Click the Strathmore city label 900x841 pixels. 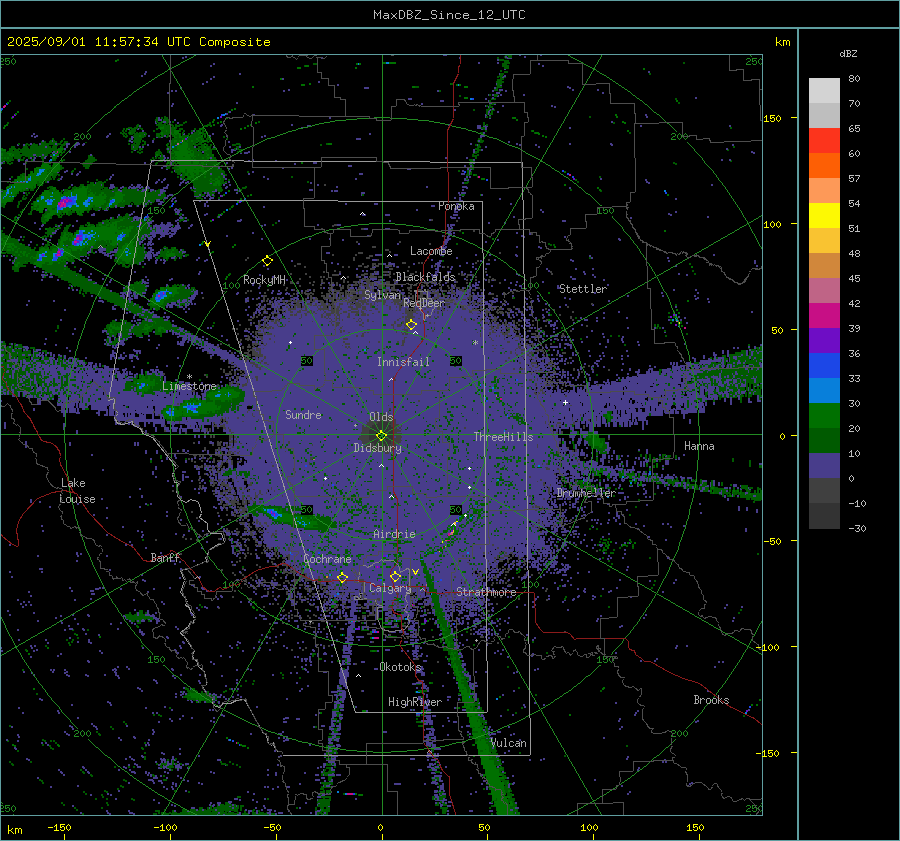pos(486,592)
